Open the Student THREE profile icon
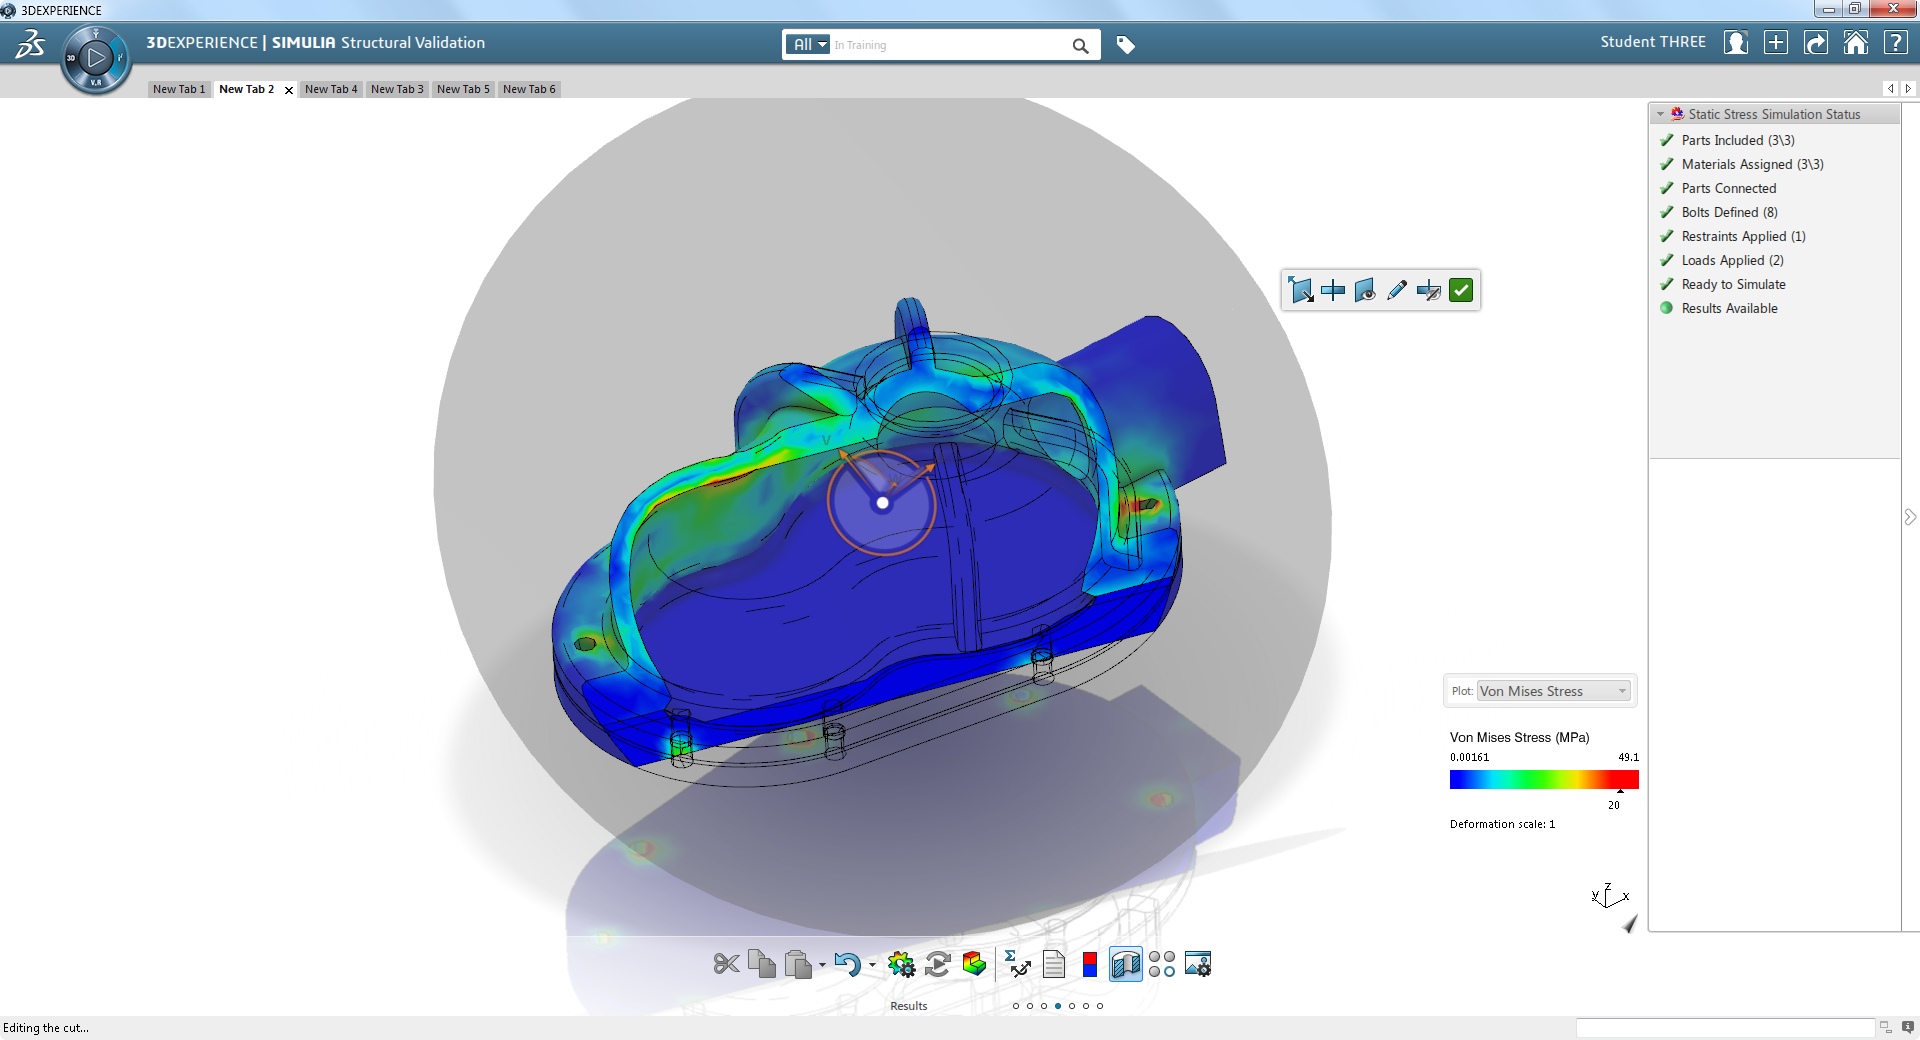The width and height of the screenshot is (1920, 1040). point(1736,42)
